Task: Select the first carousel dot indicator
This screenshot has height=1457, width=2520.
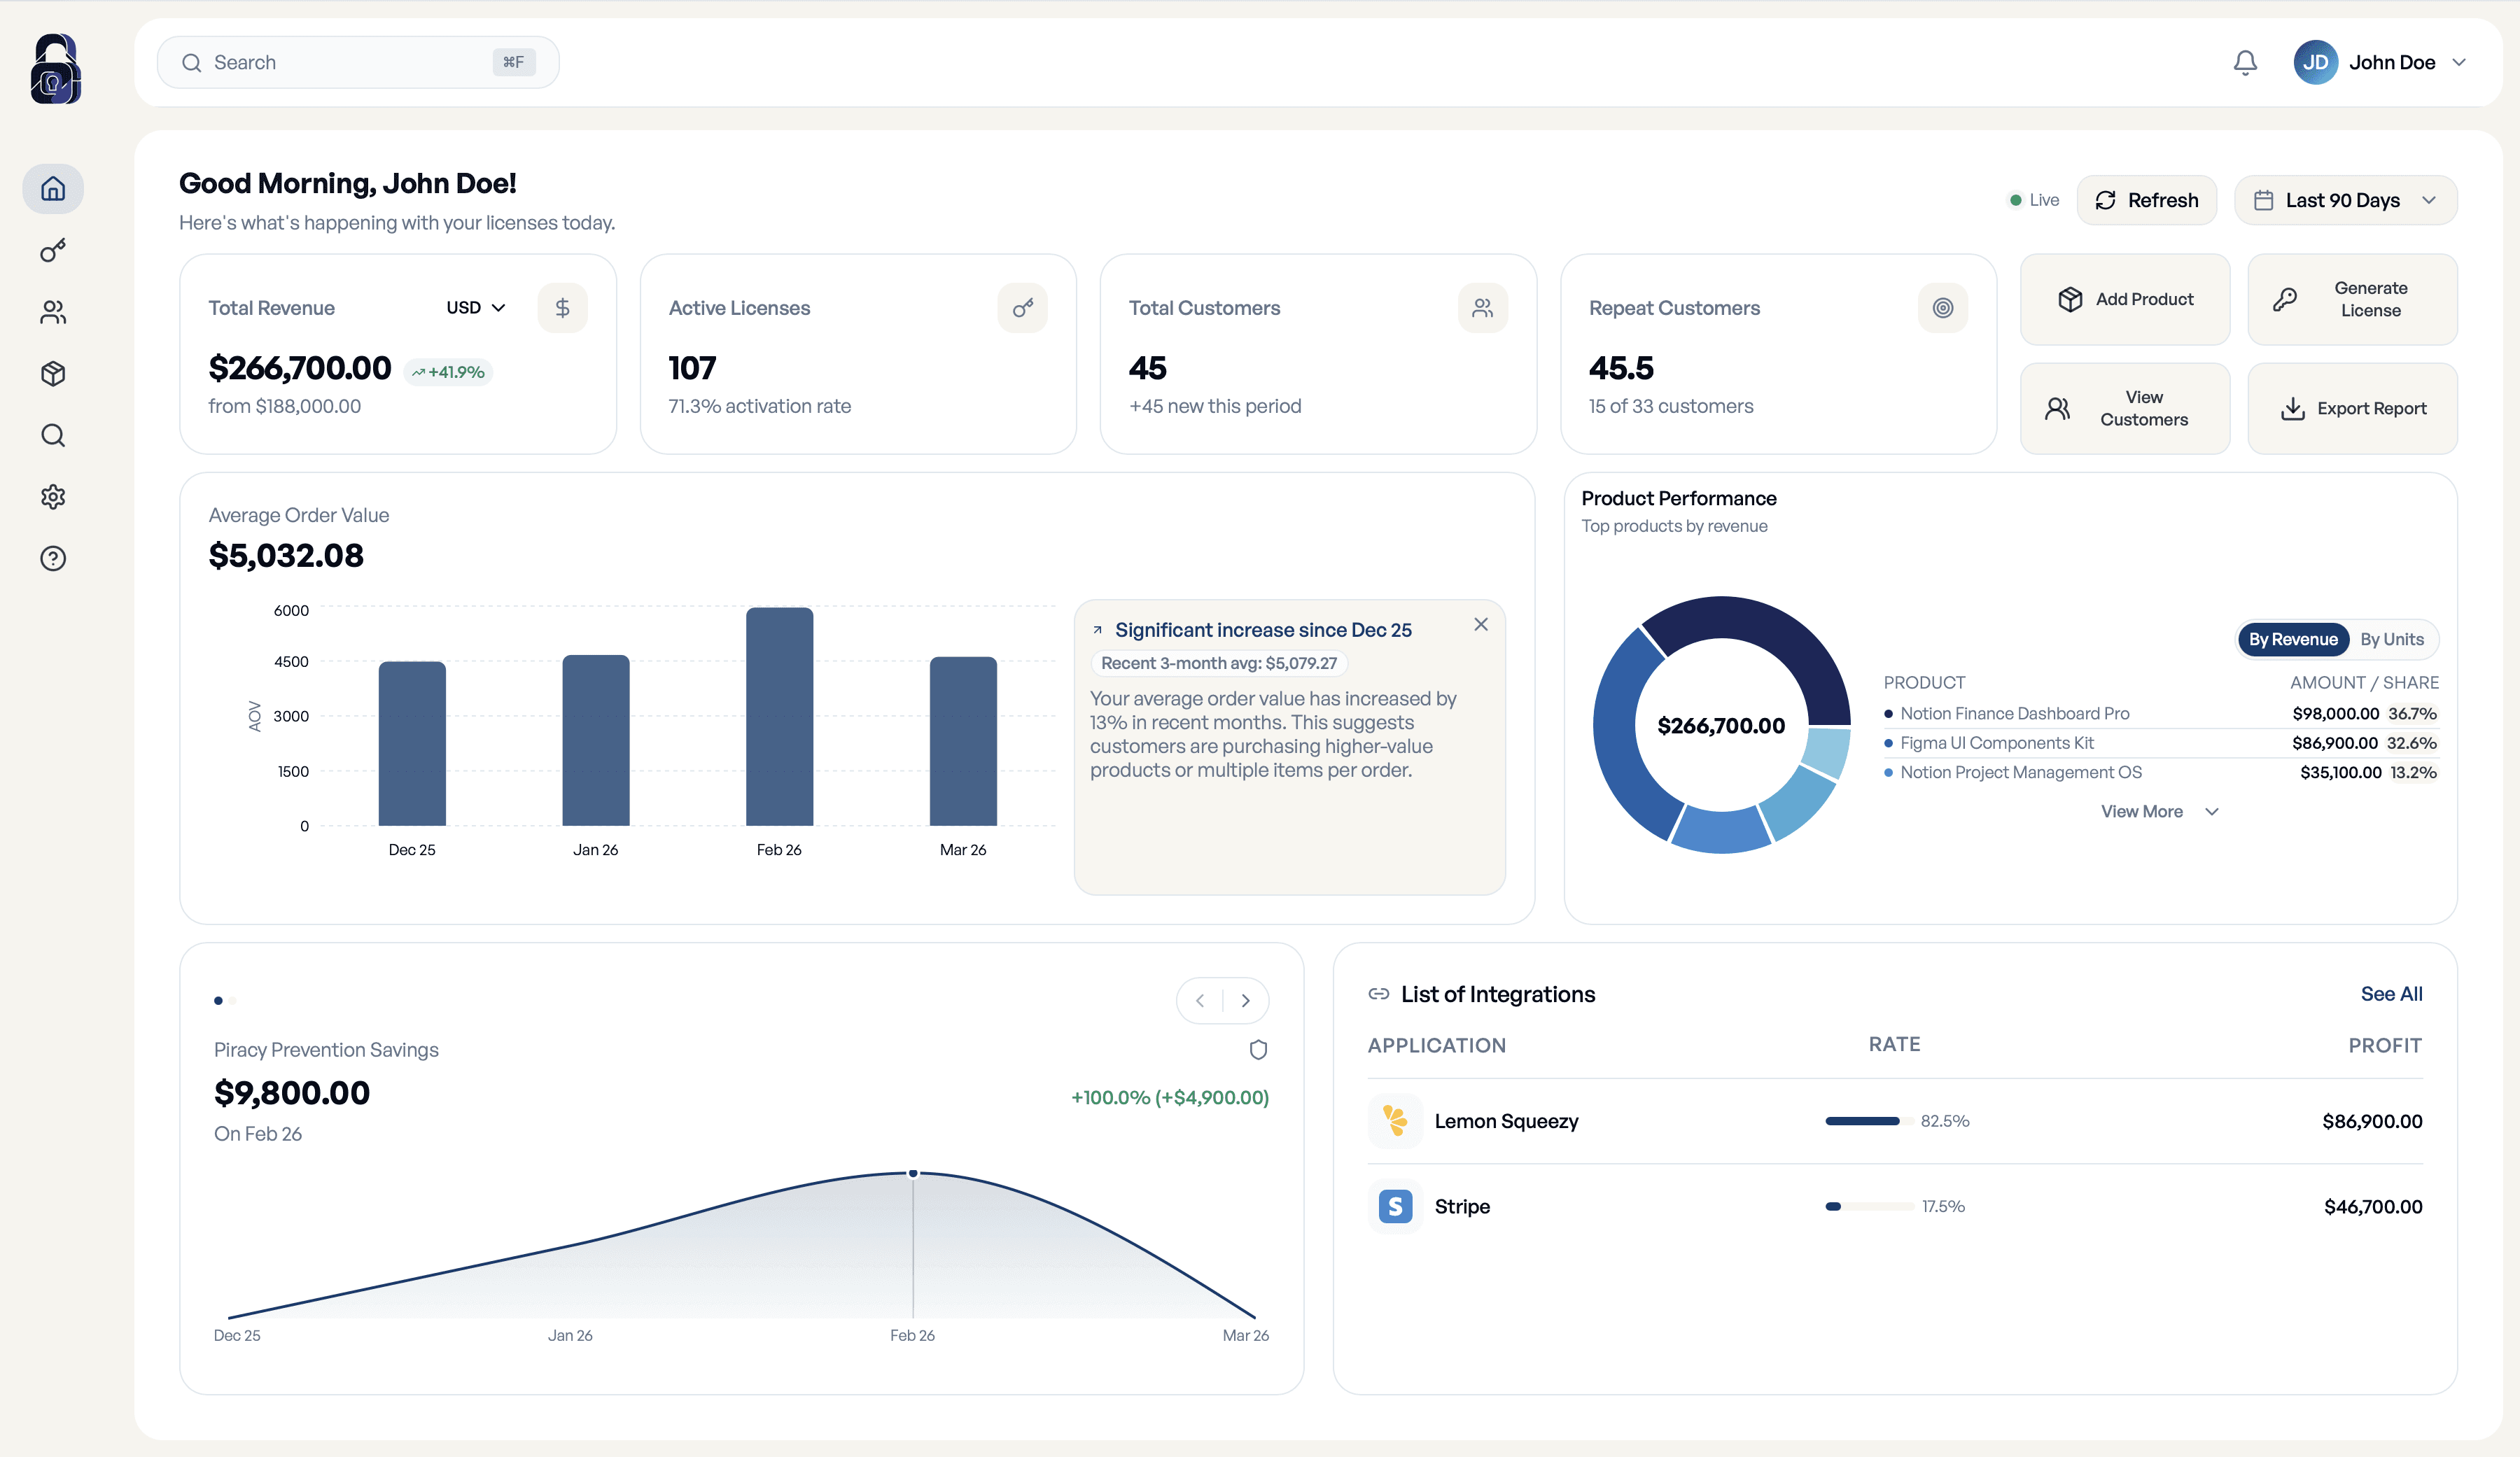Action: point(218,1001)
